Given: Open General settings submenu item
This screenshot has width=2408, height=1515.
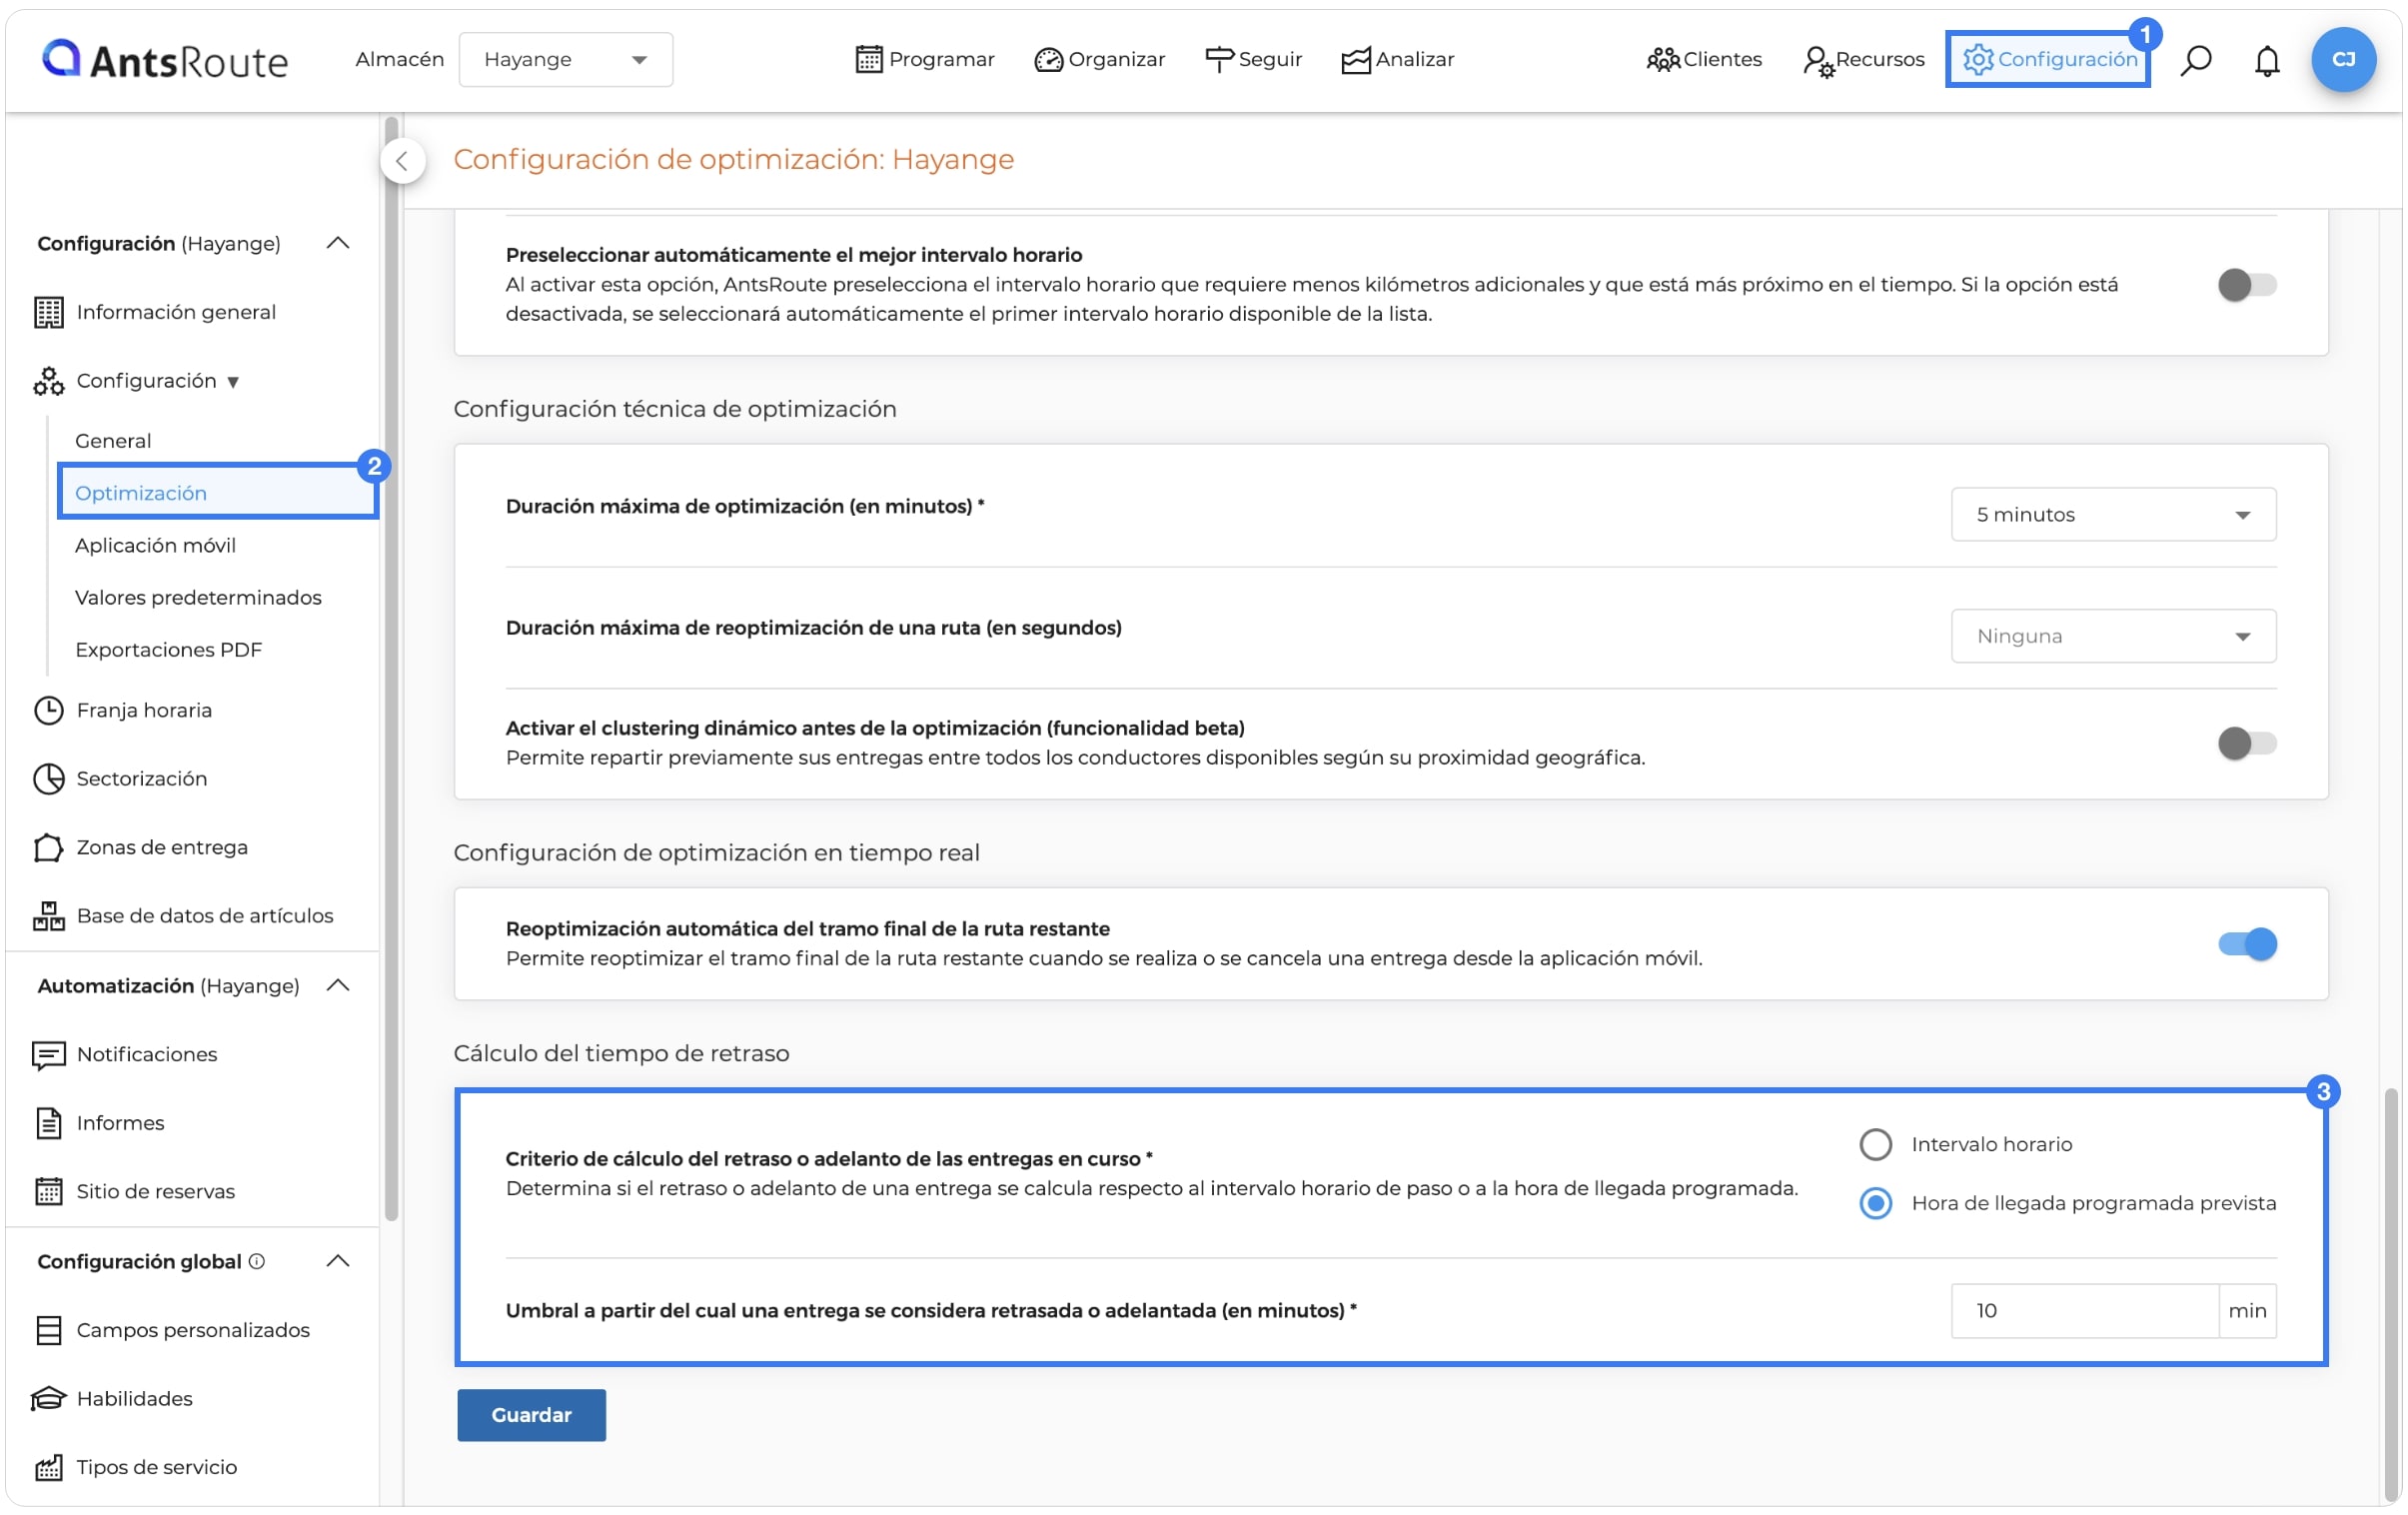Looking at the screenshot, I should [x=113, y=441].
